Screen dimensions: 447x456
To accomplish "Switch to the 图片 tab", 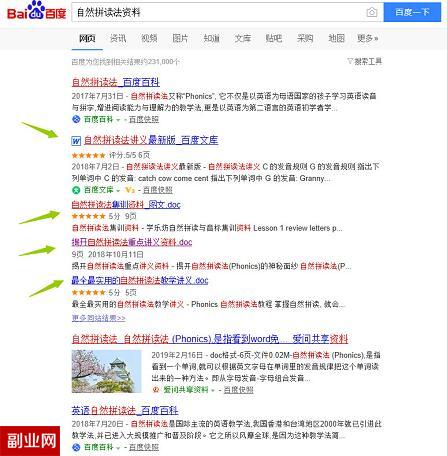I will (x=180, y=38).
